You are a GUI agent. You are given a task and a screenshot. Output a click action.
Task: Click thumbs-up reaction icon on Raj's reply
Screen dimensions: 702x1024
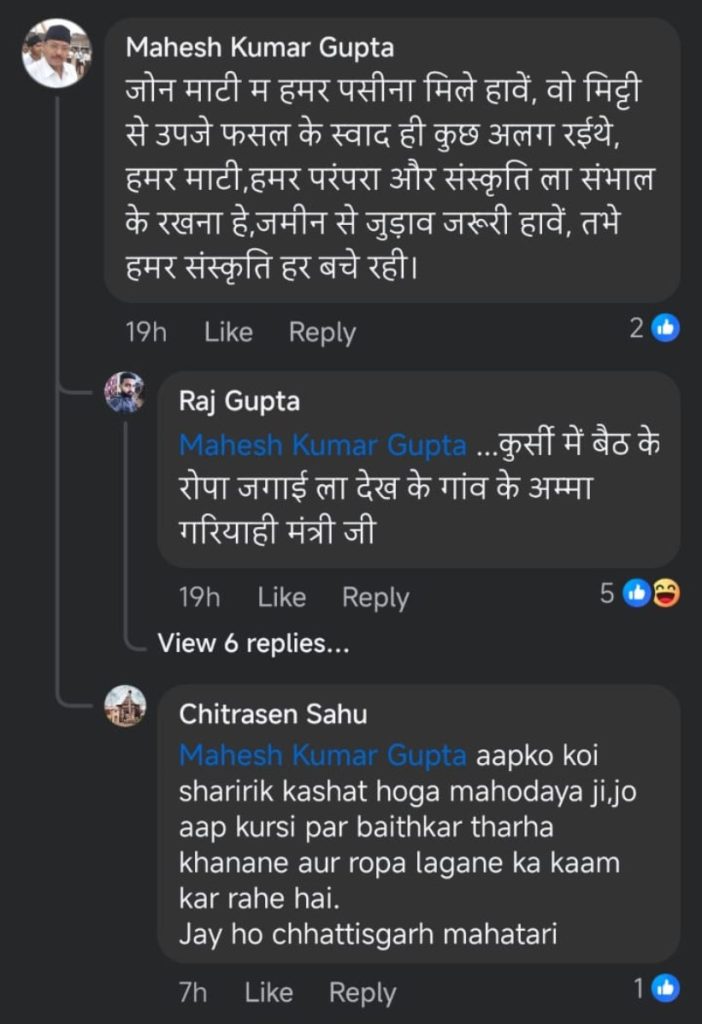coord(637,594)
